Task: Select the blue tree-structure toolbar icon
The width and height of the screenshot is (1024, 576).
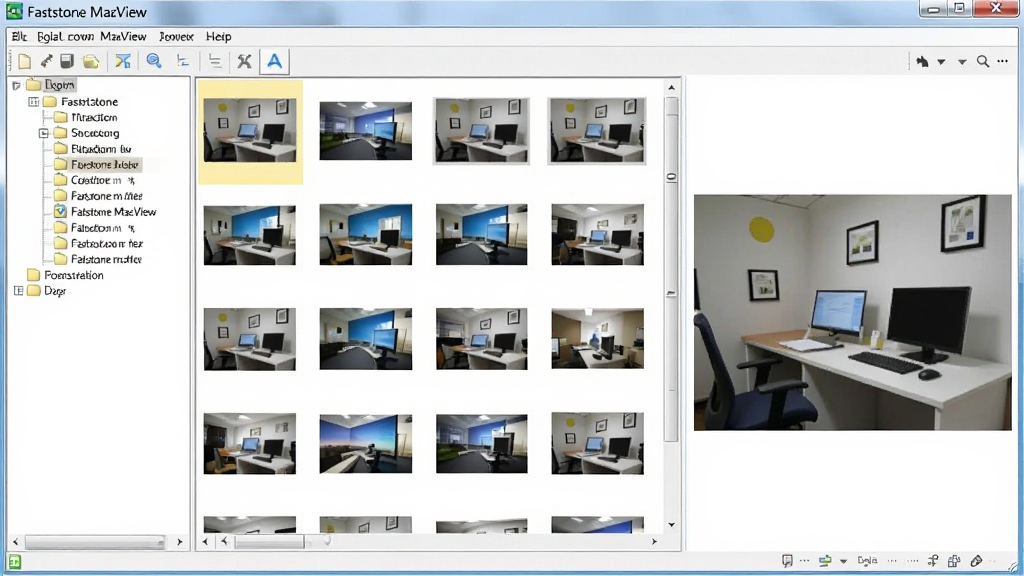Action: [x=183, y=61]
